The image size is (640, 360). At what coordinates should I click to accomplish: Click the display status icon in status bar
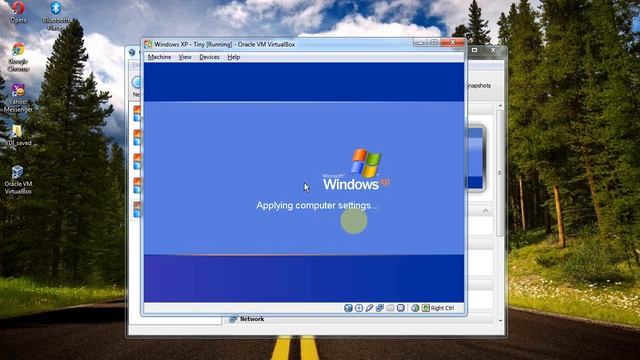point(401,308)
